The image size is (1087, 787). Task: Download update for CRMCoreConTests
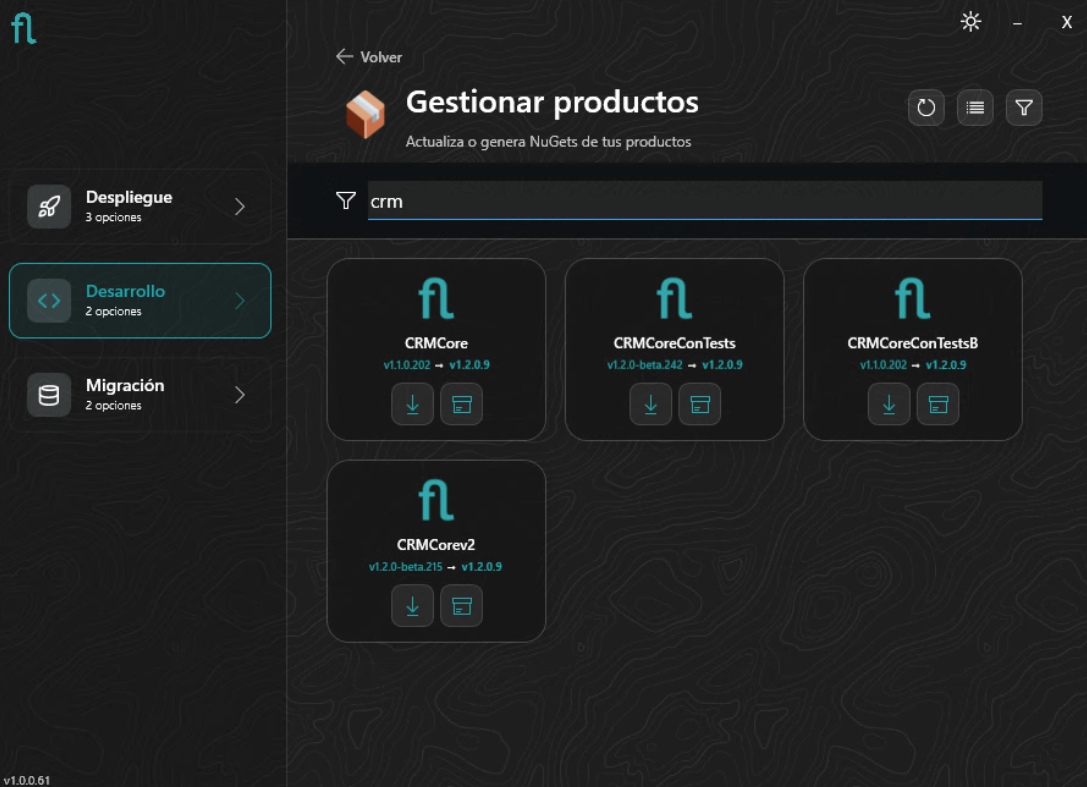point(650,404)
